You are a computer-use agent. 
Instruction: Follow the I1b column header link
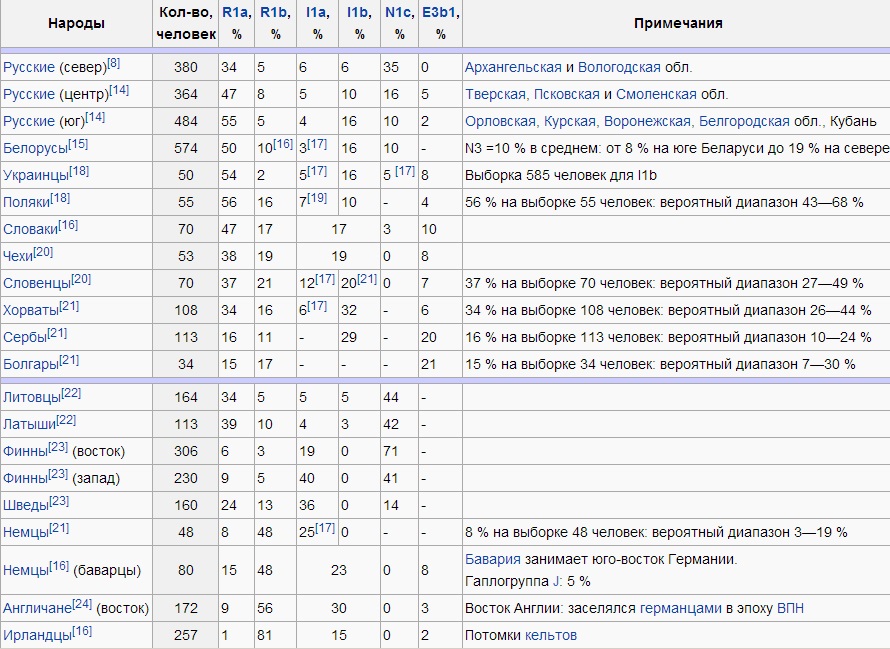pyautogui.click(x=358, y=12)
